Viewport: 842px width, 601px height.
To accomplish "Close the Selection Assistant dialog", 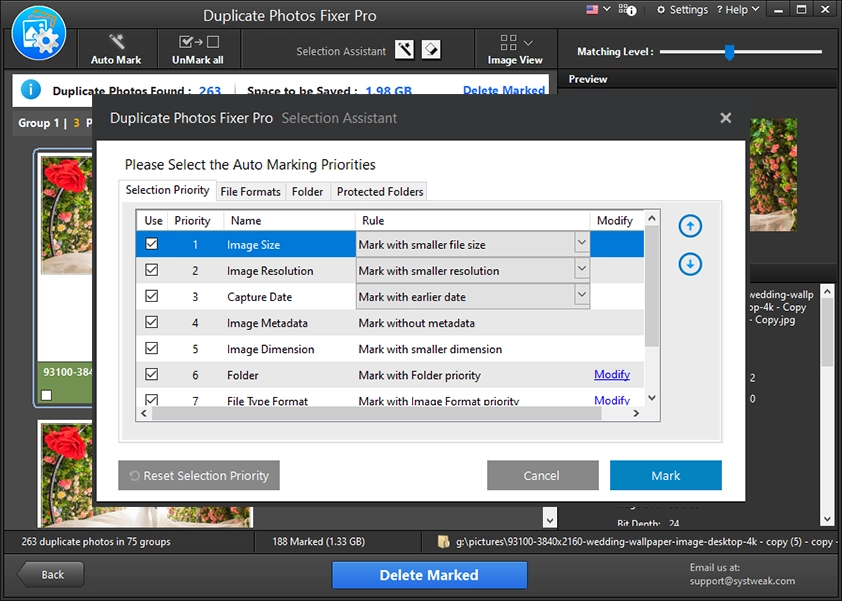I will tap(725, 118).
